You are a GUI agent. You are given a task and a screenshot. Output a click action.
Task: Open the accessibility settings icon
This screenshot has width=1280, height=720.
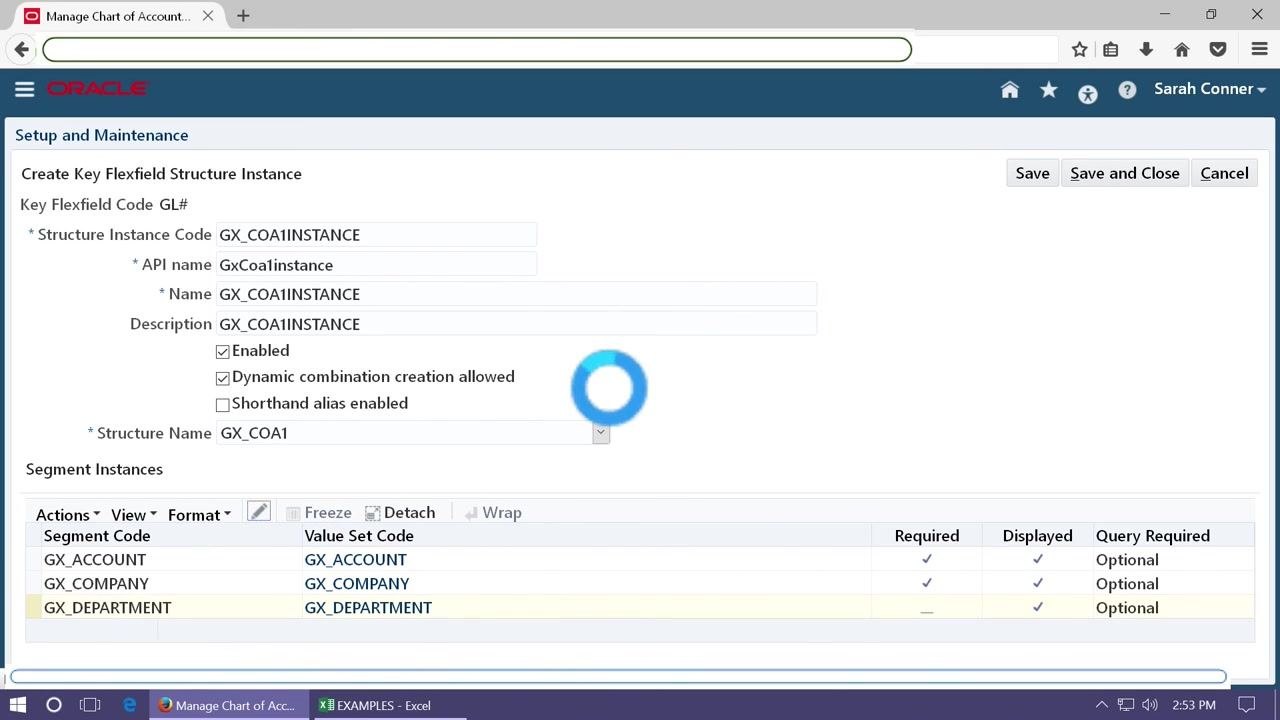point(1088,94)
